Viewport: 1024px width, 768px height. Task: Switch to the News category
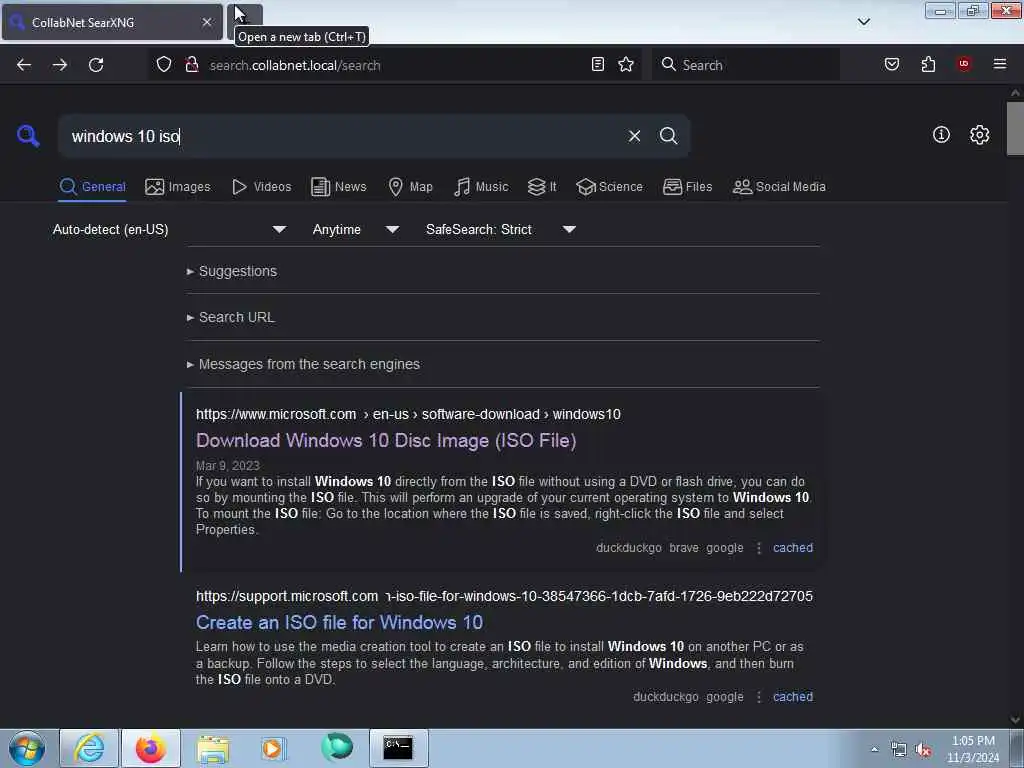(x=338, y=187)
